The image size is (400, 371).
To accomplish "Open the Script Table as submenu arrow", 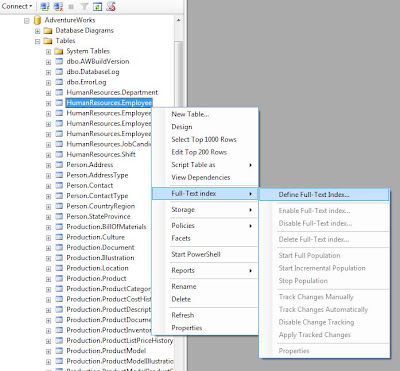I will tap(250, 165).
